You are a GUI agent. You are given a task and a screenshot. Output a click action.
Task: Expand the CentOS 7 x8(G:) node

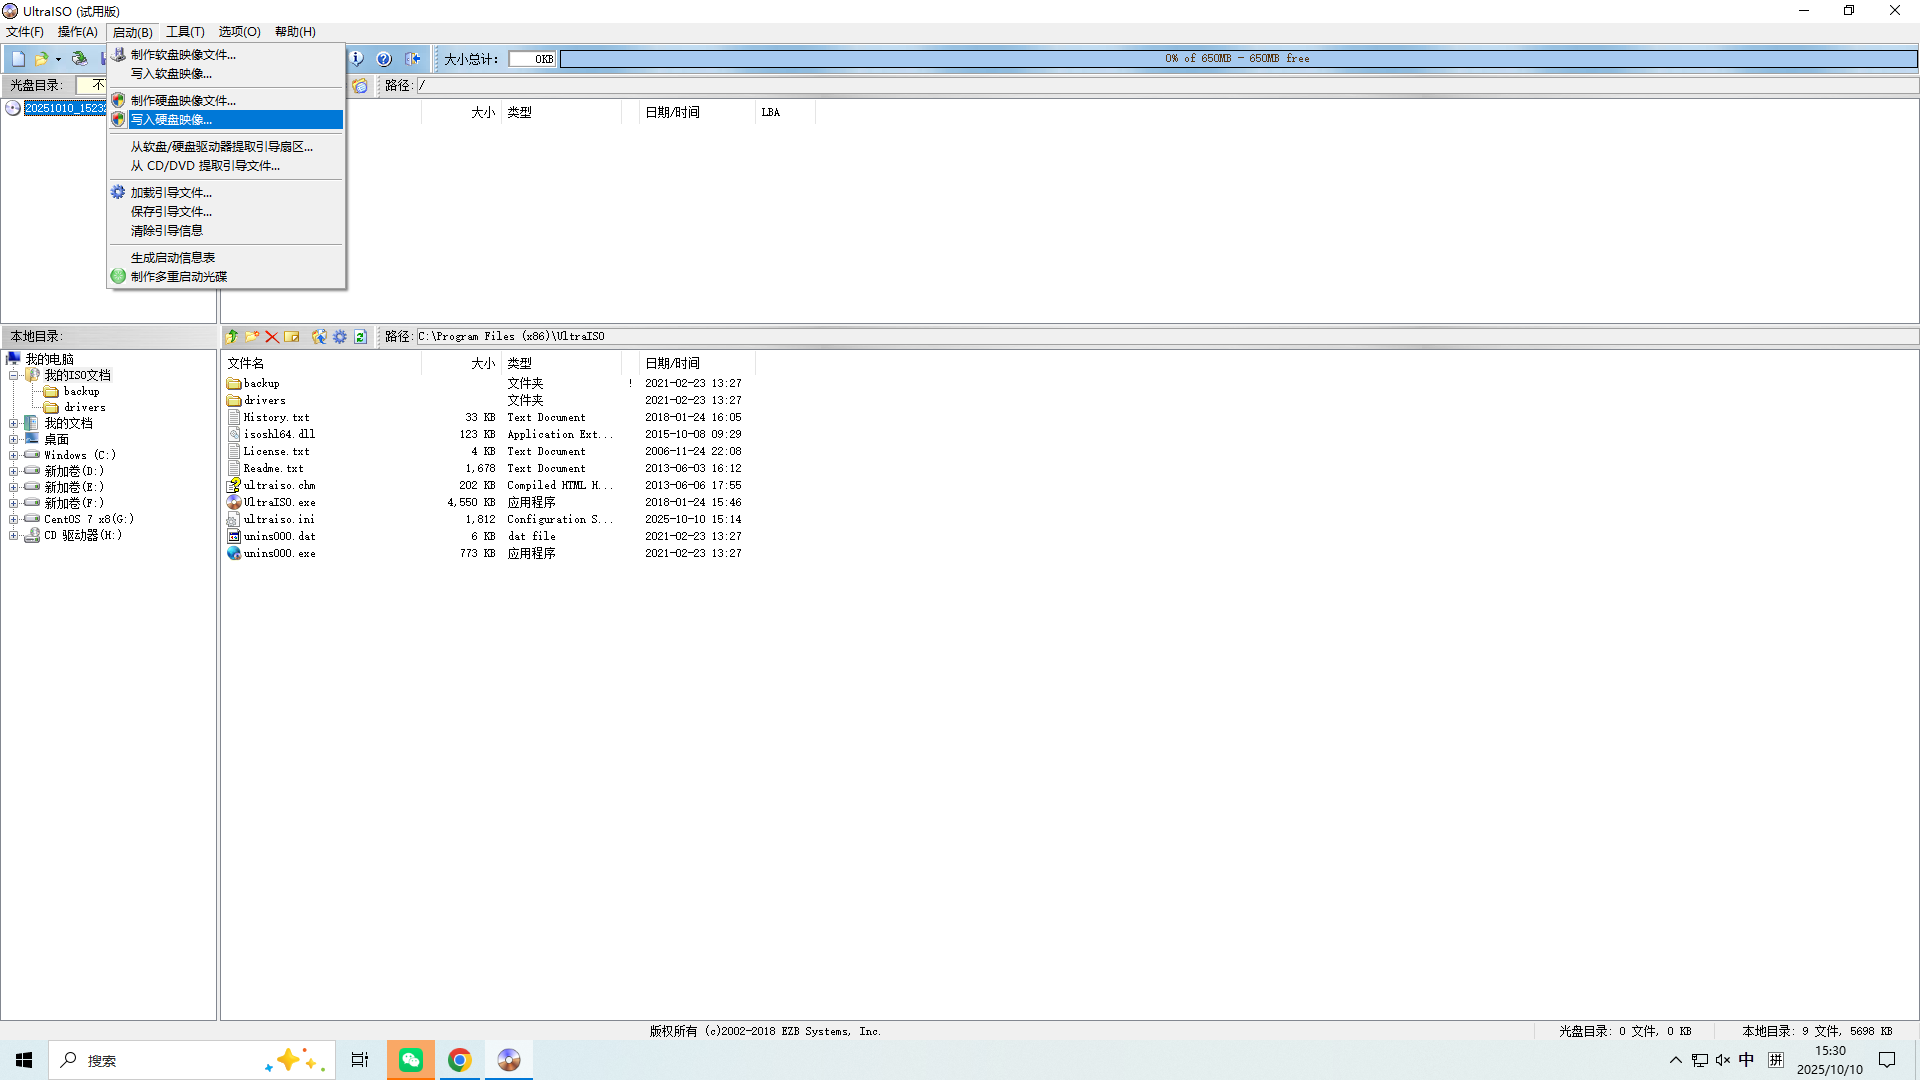pyautogui.click(x=14, y=520)
